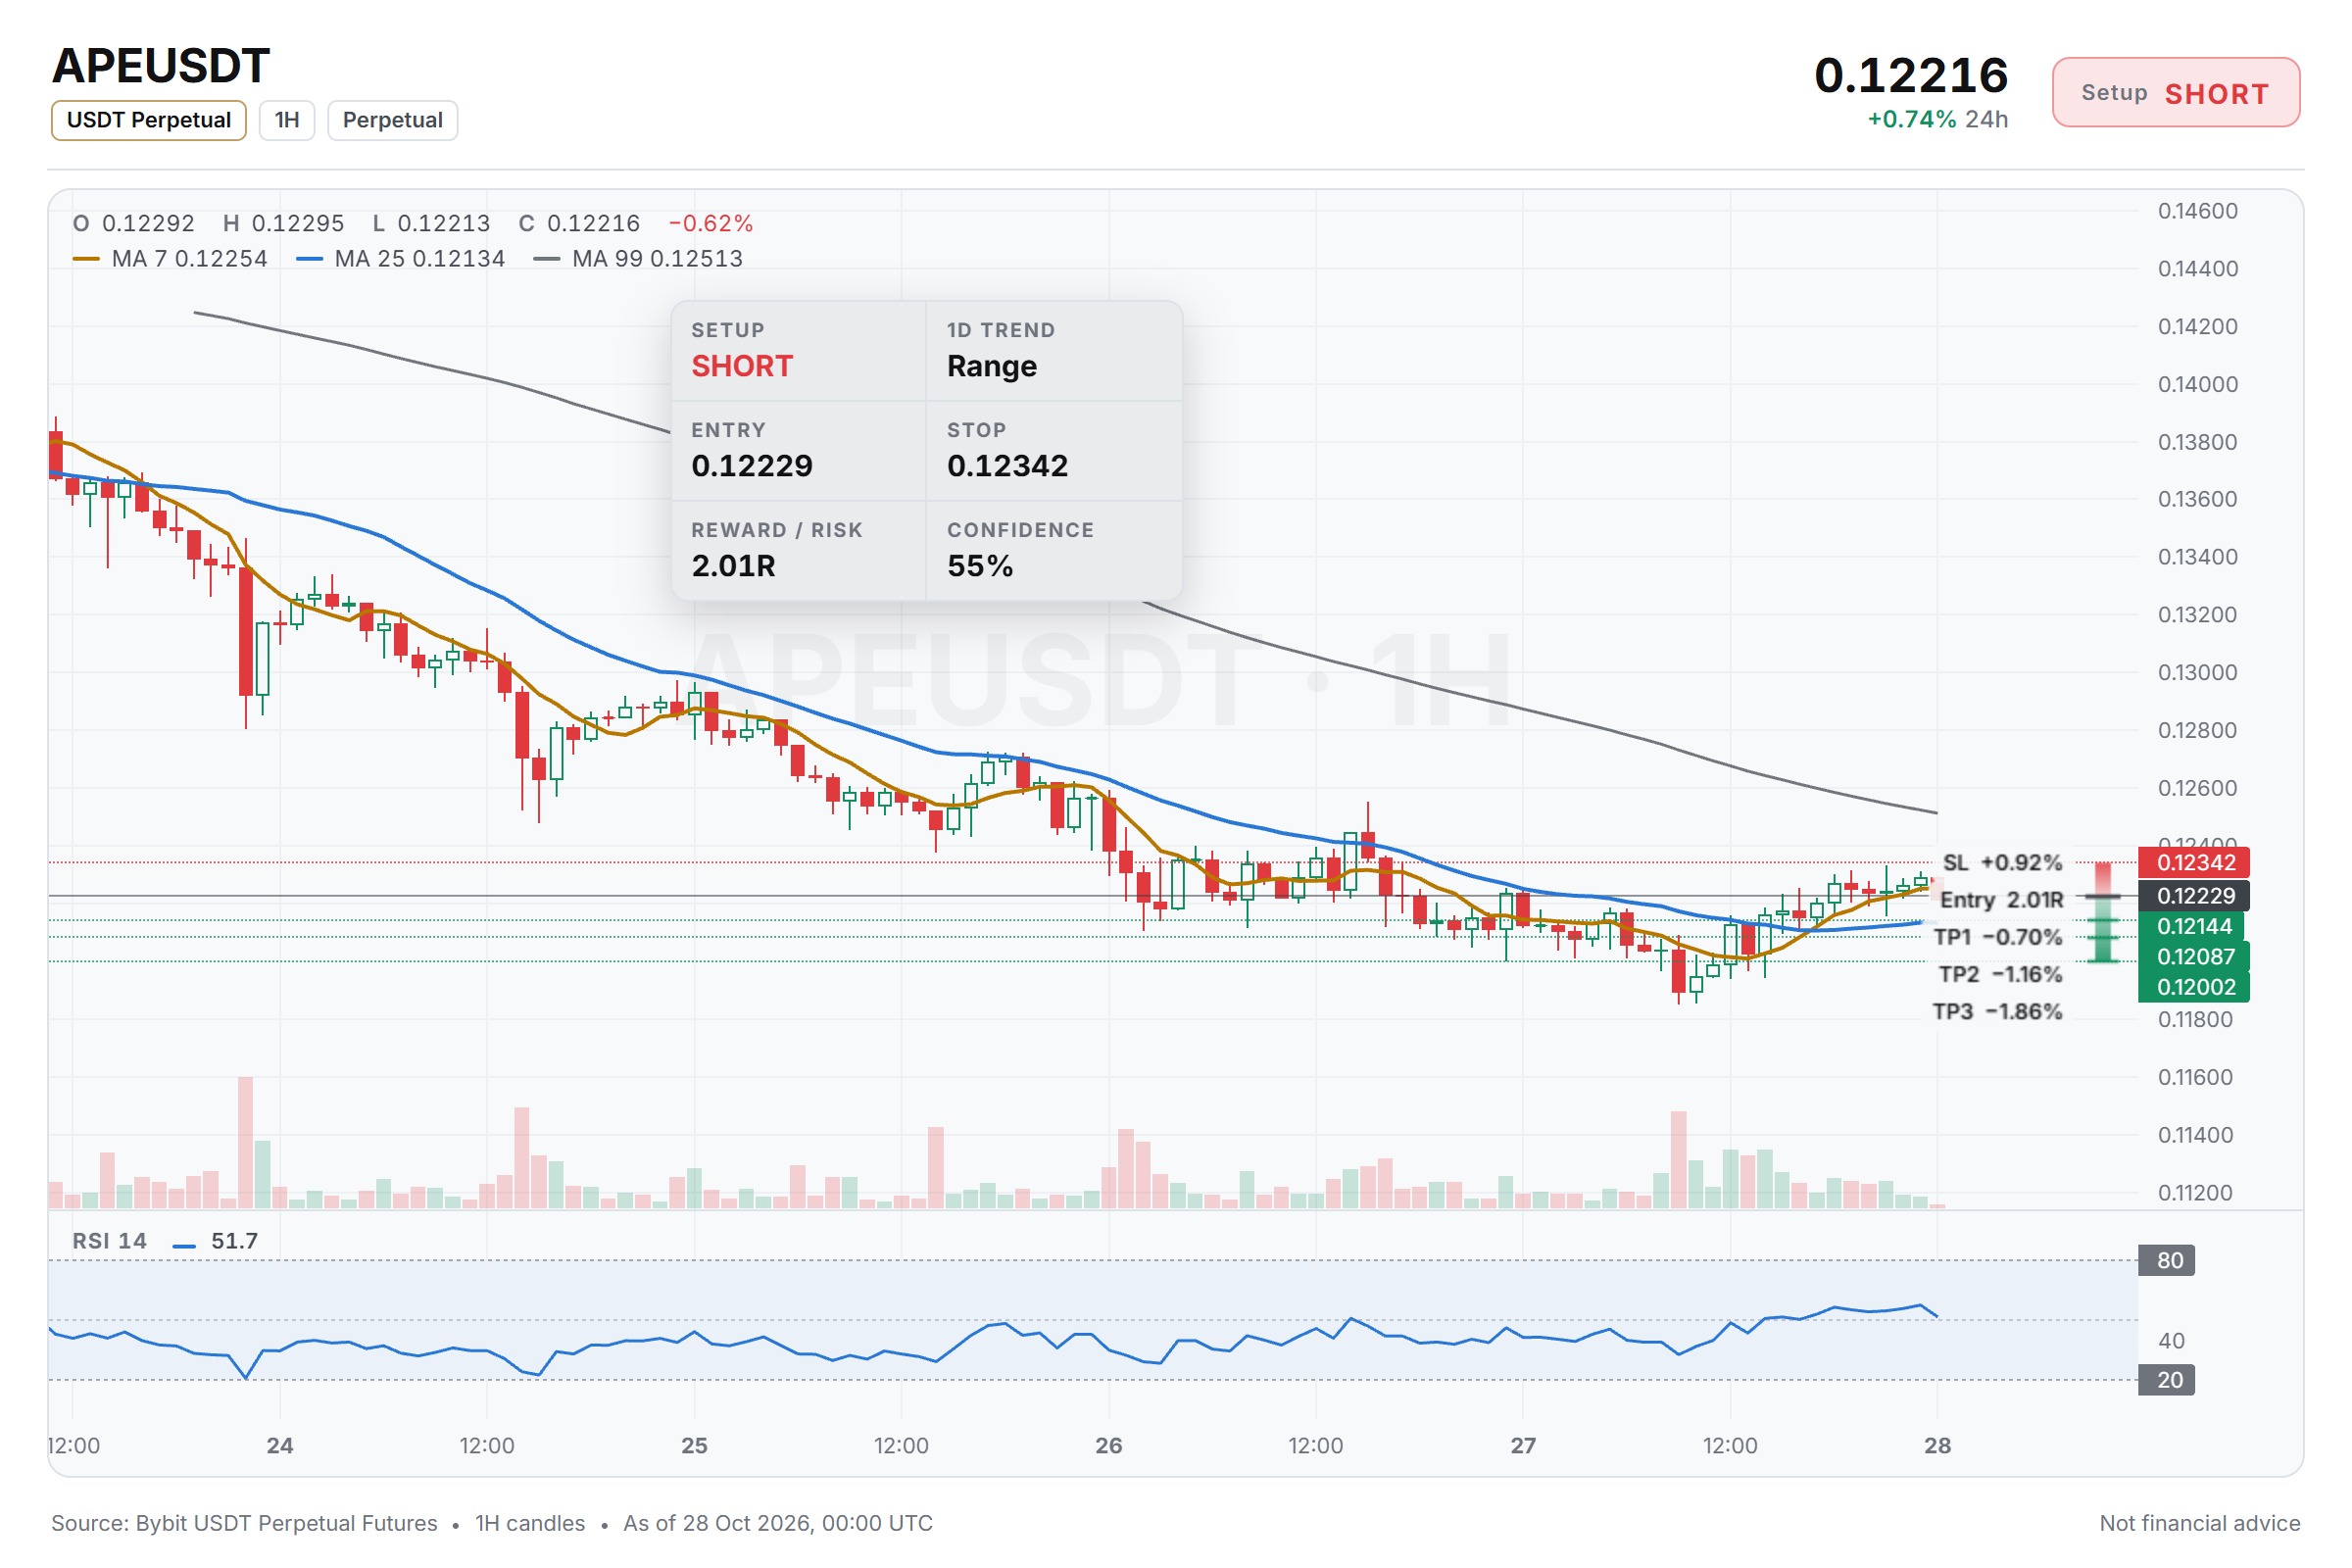The height and width of the screenshot is (1568, 2352).
Task: Click the Entry 2.01R annotation
Action: 2001,899
